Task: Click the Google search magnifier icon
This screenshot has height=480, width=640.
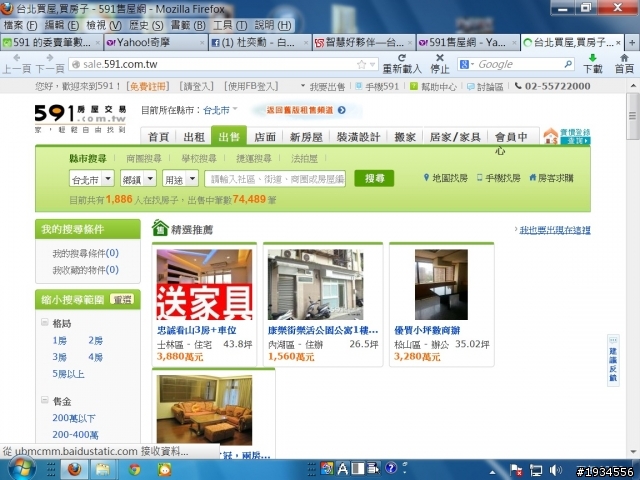Action: 568,64
